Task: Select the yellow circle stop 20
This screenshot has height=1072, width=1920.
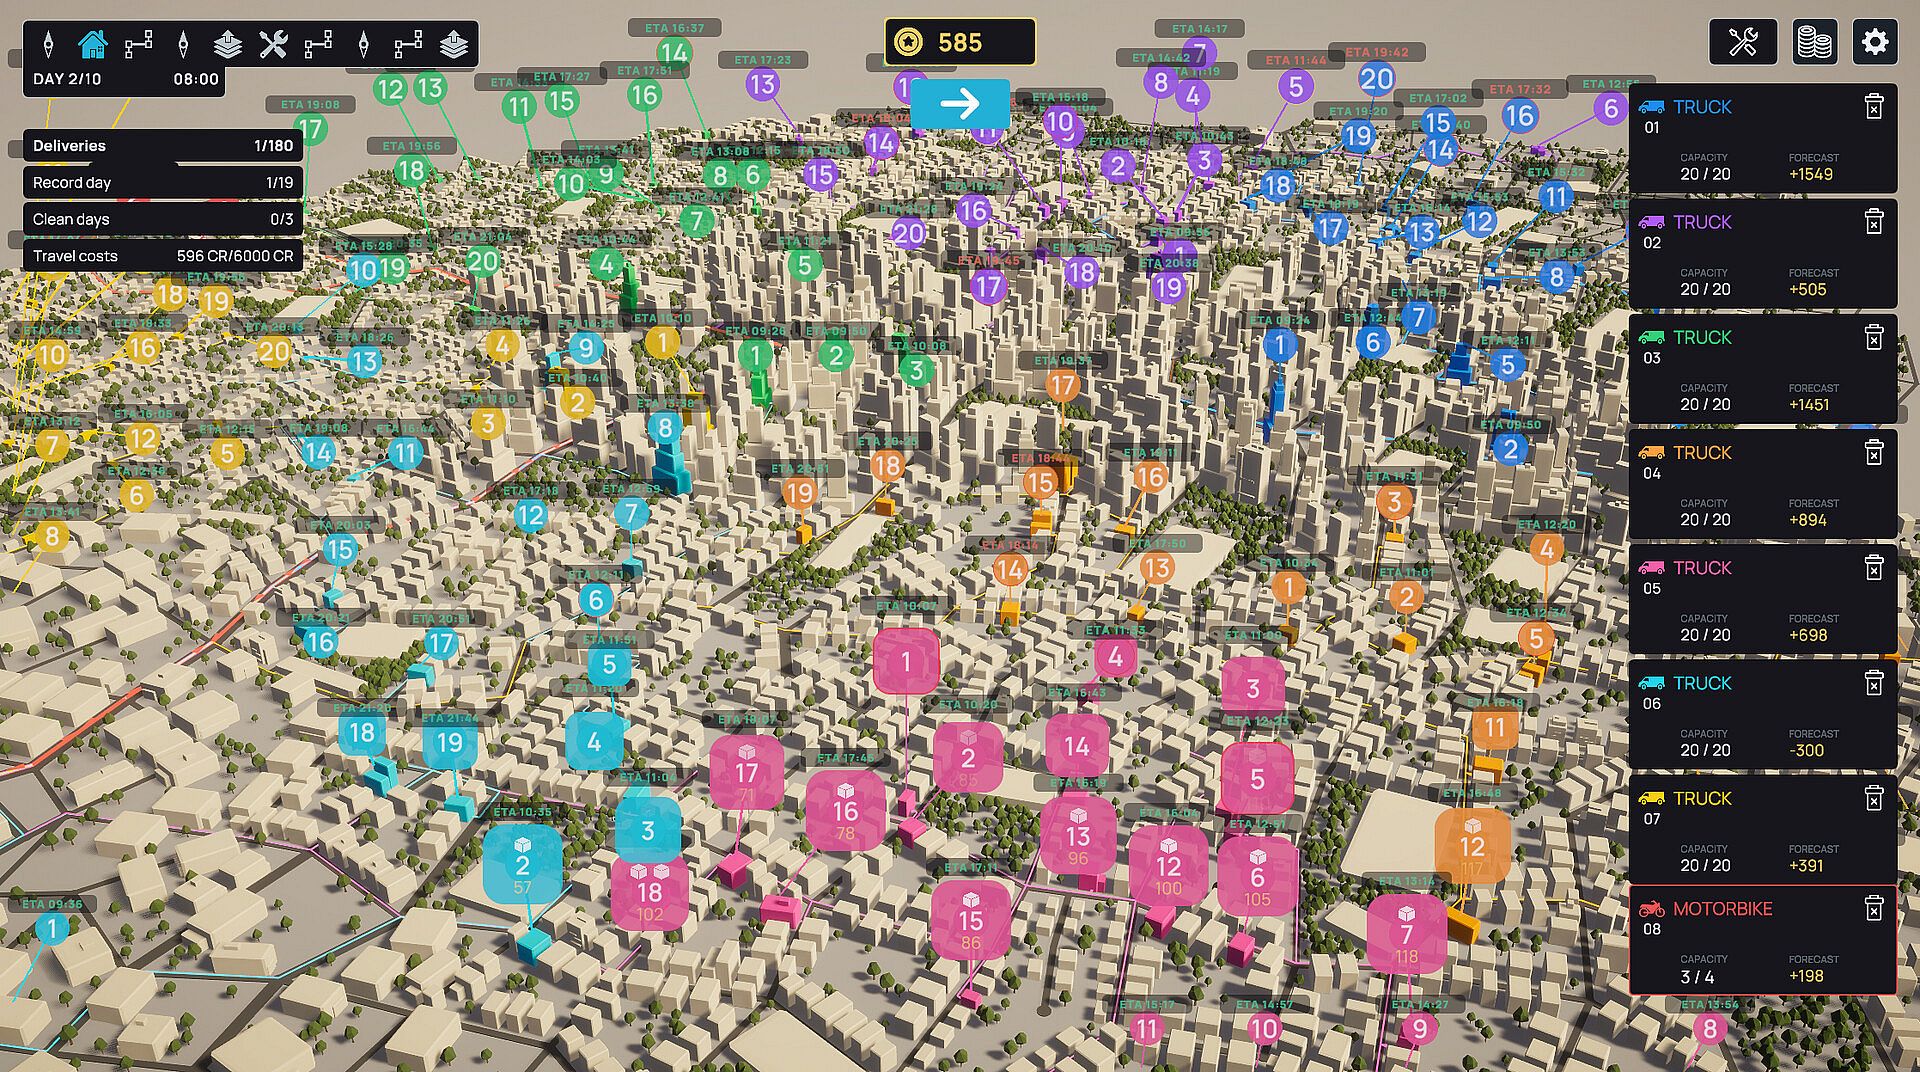Action: tap(274, 351)
